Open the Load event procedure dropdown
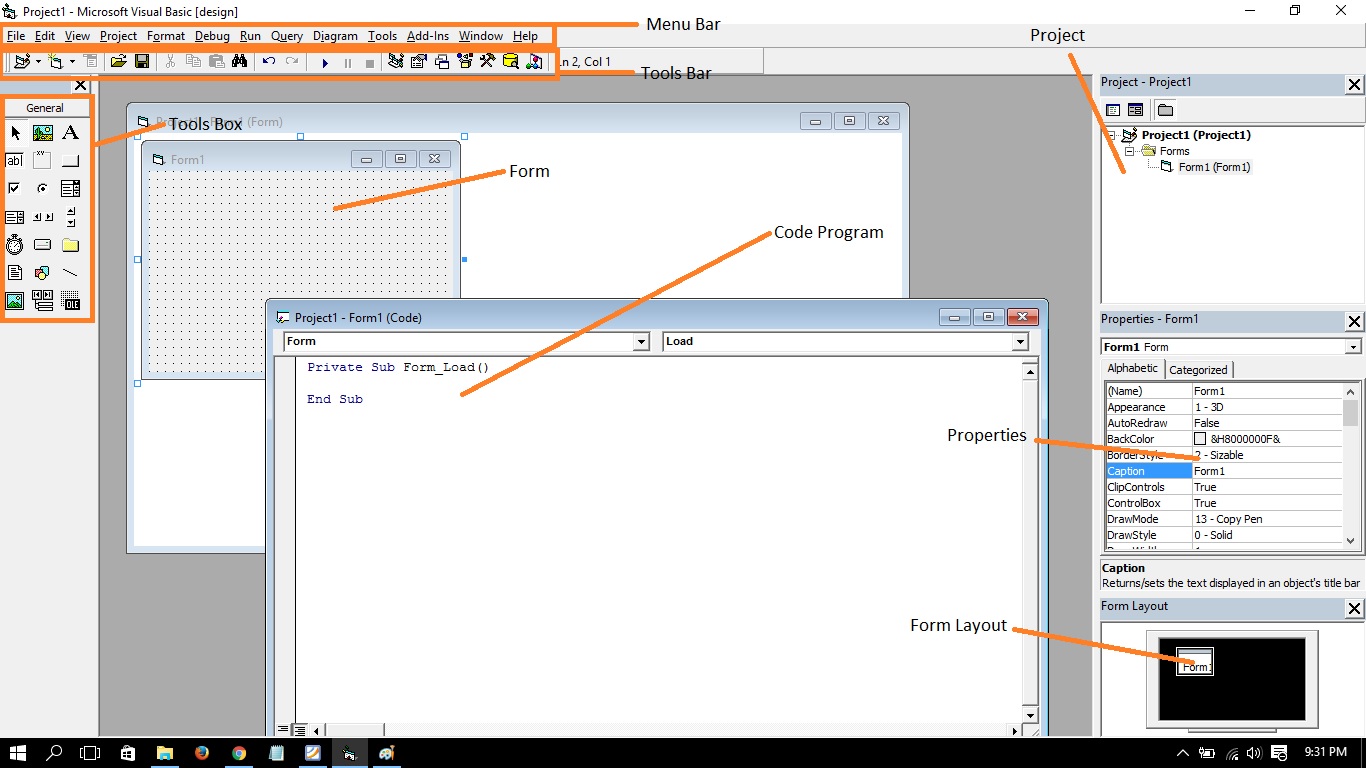 [1020, 341]
